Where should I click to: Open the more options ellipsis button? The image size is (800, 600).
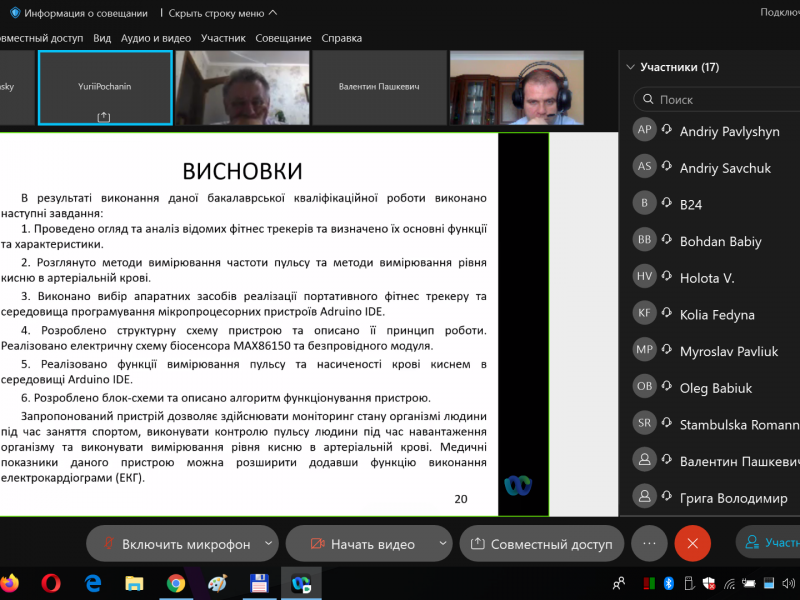point(649,543)
